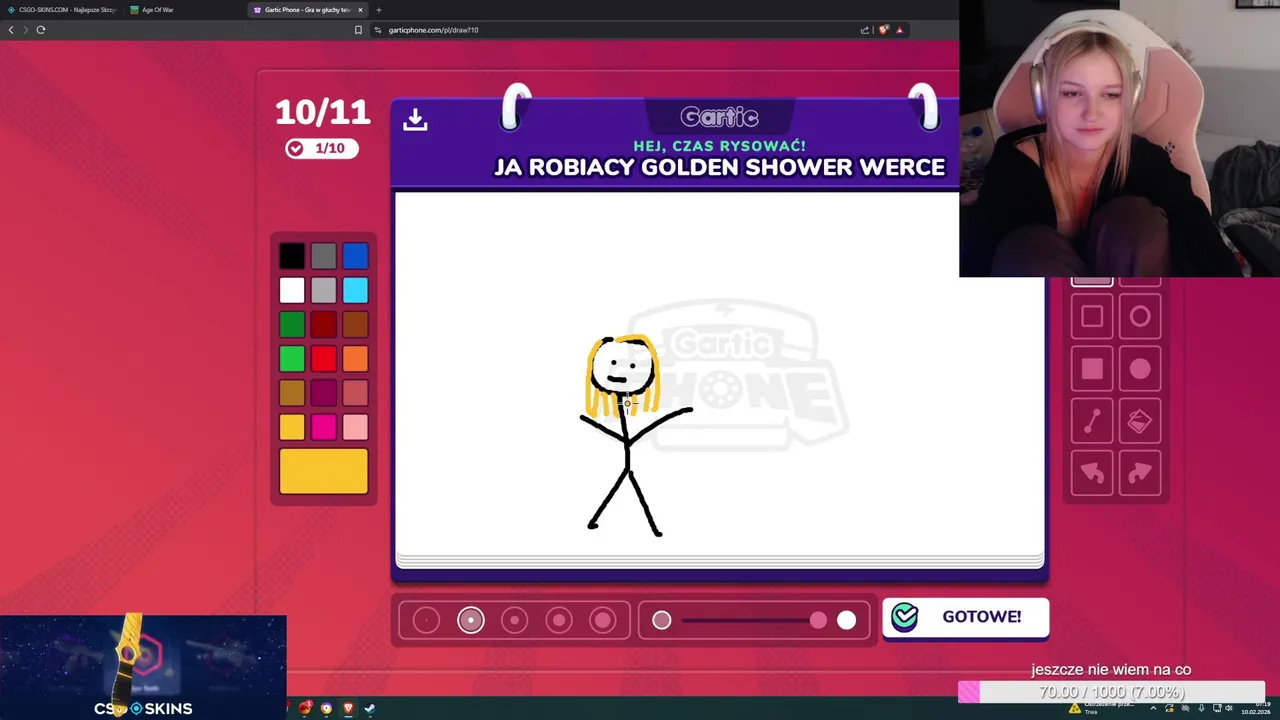Pick the dark blue color swatch

click(x=355, y=256)
